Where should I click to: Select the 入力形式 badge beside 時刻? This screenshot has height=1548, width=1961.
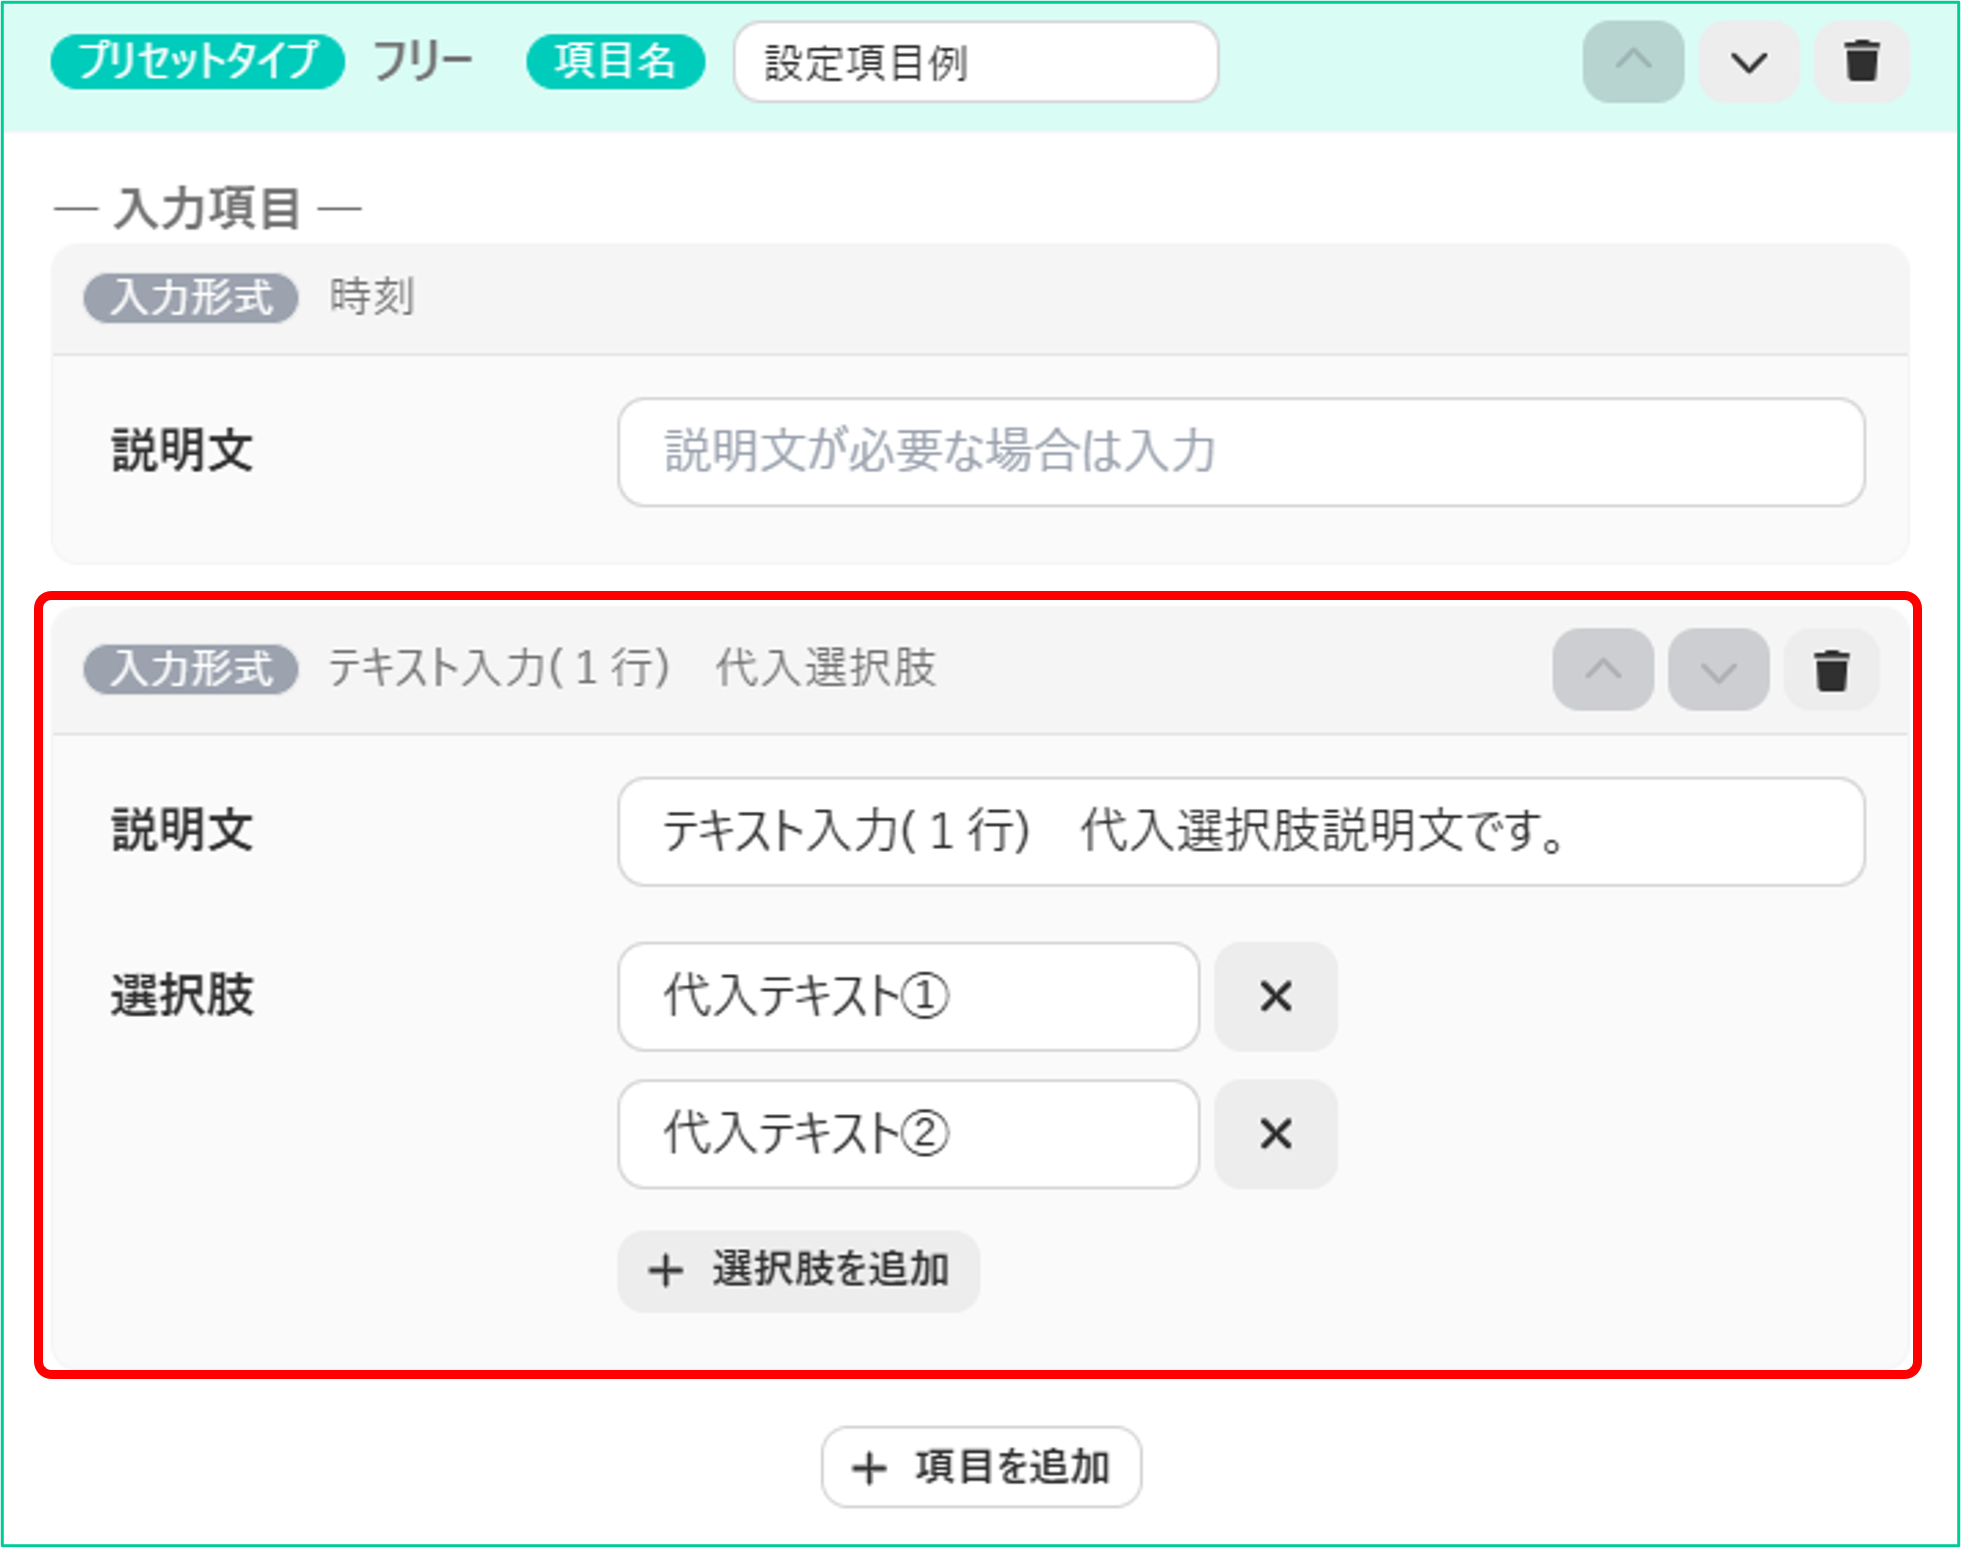tap(191, 298)
